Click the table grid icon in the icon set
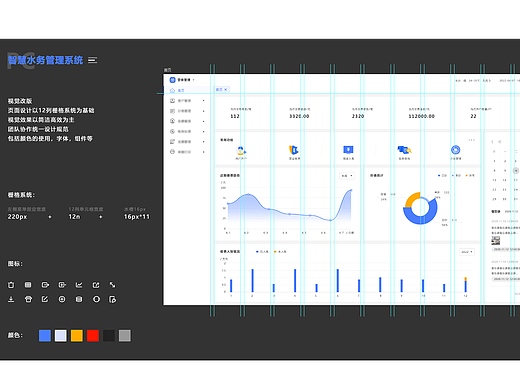This screenshot has width=520, height=390. tap(28, 285)
